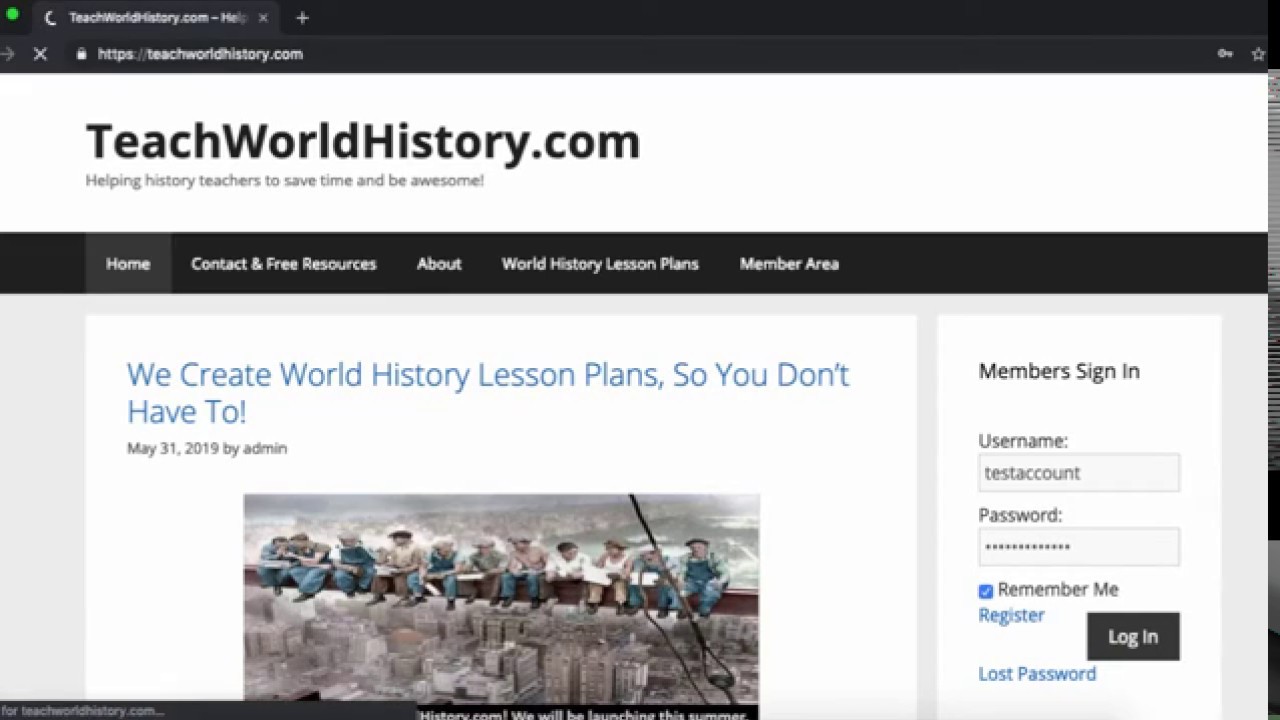Click the 'May 31, 2019' post date
This screenshot has height=720, width=1280.
(172, 448)
